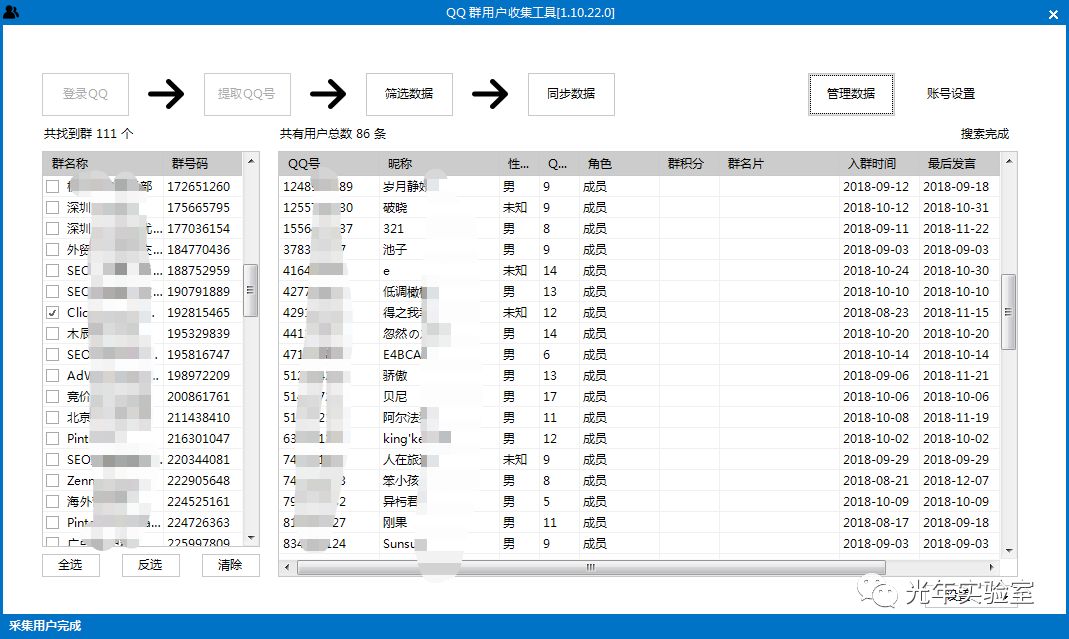1069x639 pixels.
Task: Click group number 222905648
Action: tap(198, 481)
